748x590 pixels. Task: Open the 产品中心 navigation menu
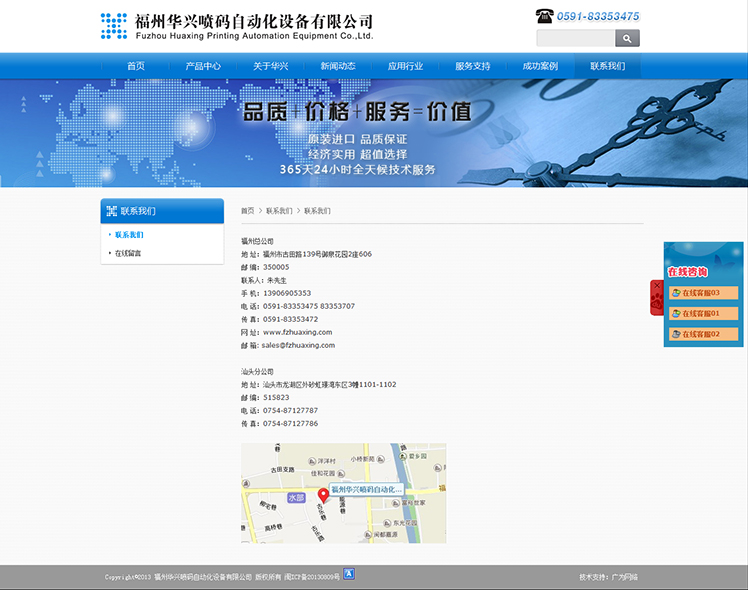(x=203, y=66)
